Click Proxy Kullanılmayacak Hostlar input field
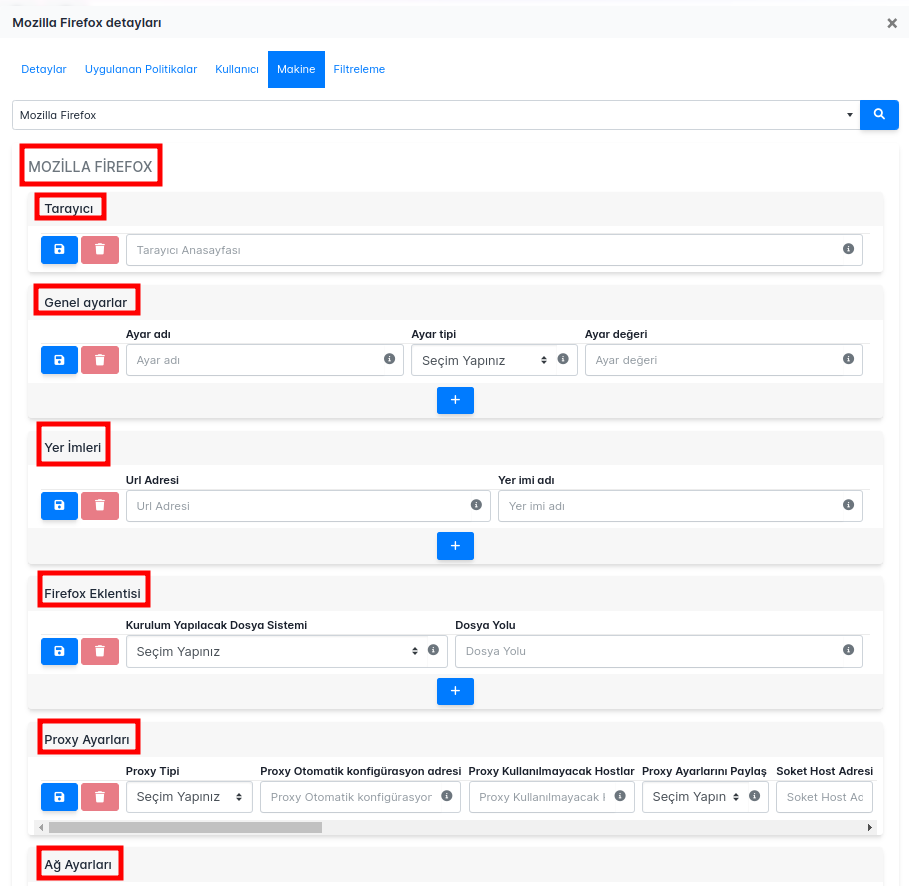Viewport: 909px width, 886px height. click(551, 797)
